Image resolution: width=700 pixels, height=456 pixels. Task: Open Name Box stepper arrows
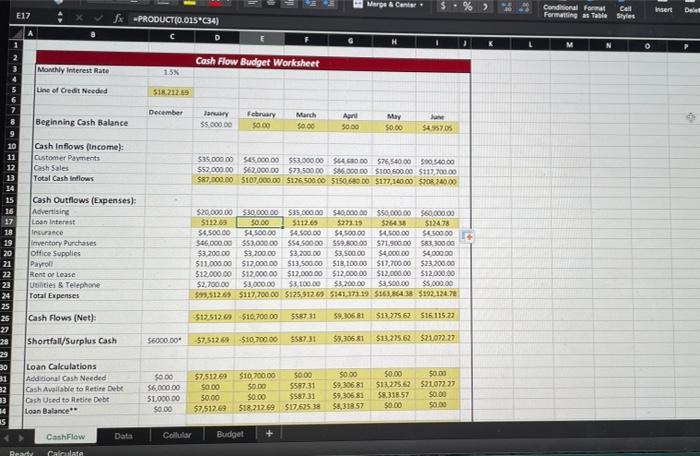point(60,17)
